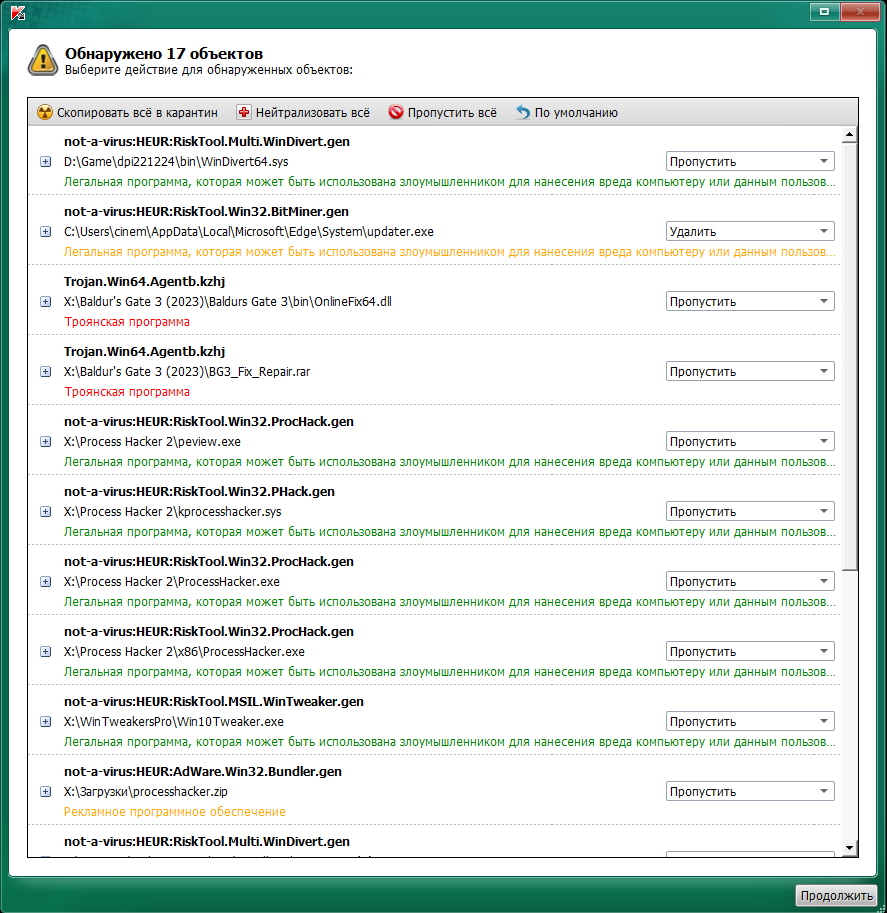Click the orange description under updater.exe
887x913 pixels.
(450, 252)
